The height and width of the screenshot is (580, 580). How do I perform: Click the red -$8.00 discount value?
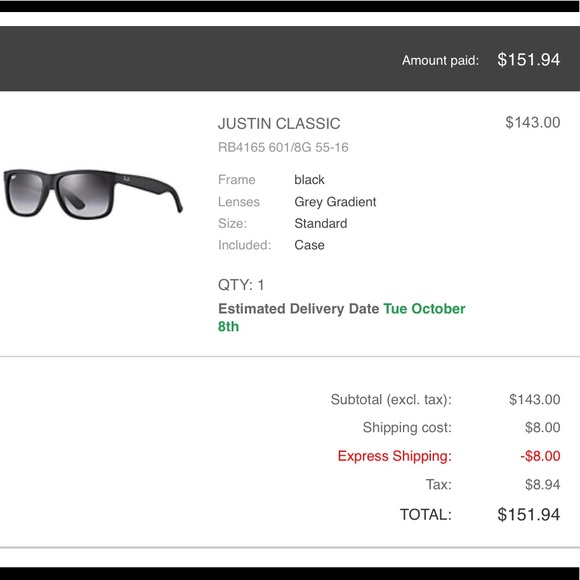click(540, 456)
